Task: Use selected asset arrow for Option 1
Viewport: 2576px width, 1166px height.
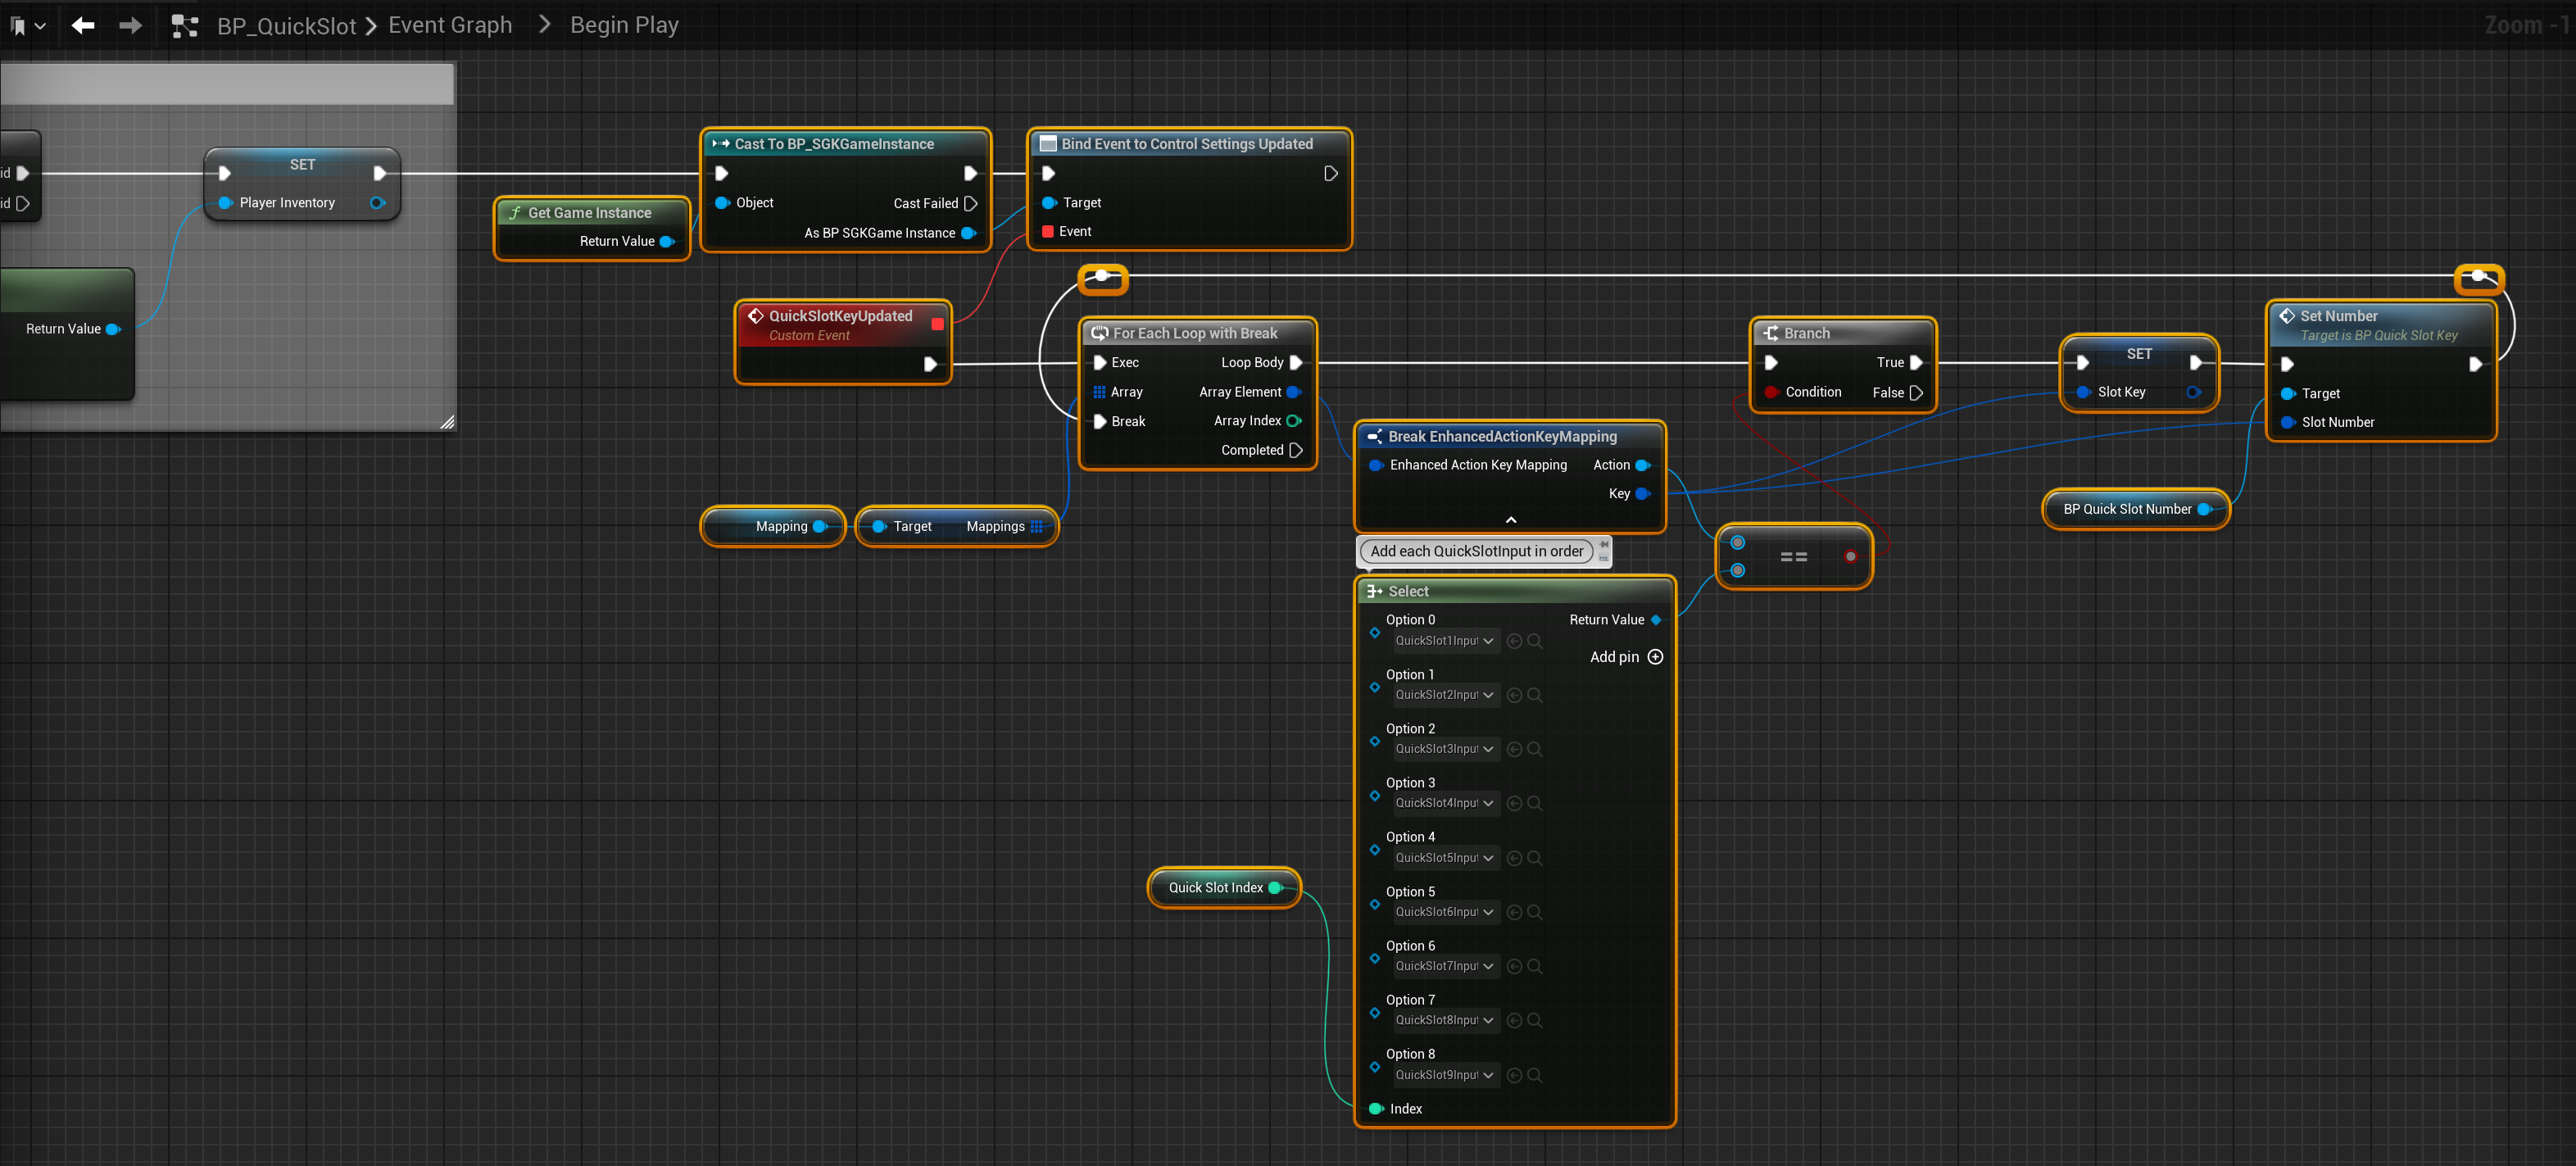Action: (1514, 695)
